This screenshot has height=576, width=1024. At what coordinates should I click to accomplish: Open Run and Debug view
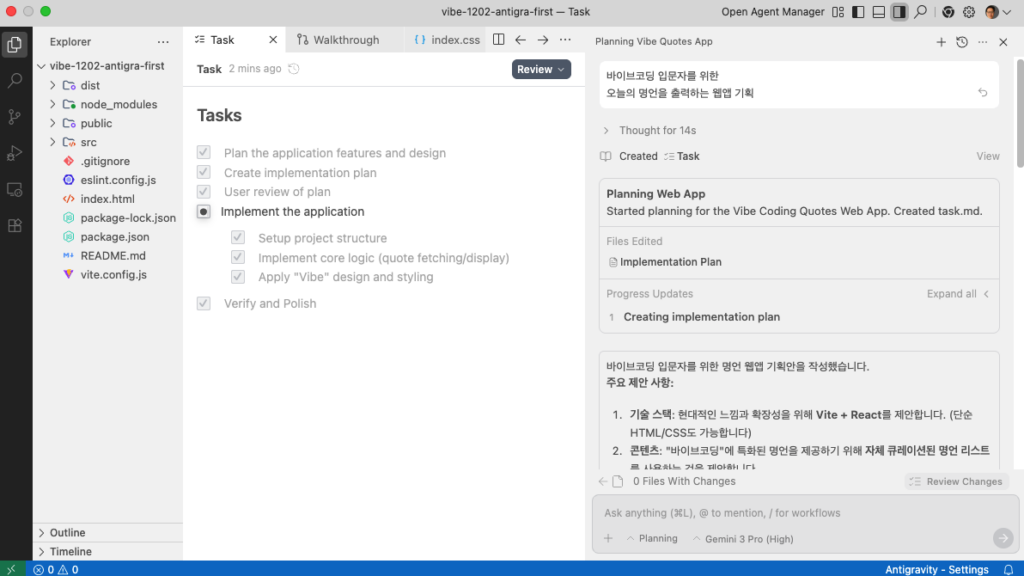[15, 153]
